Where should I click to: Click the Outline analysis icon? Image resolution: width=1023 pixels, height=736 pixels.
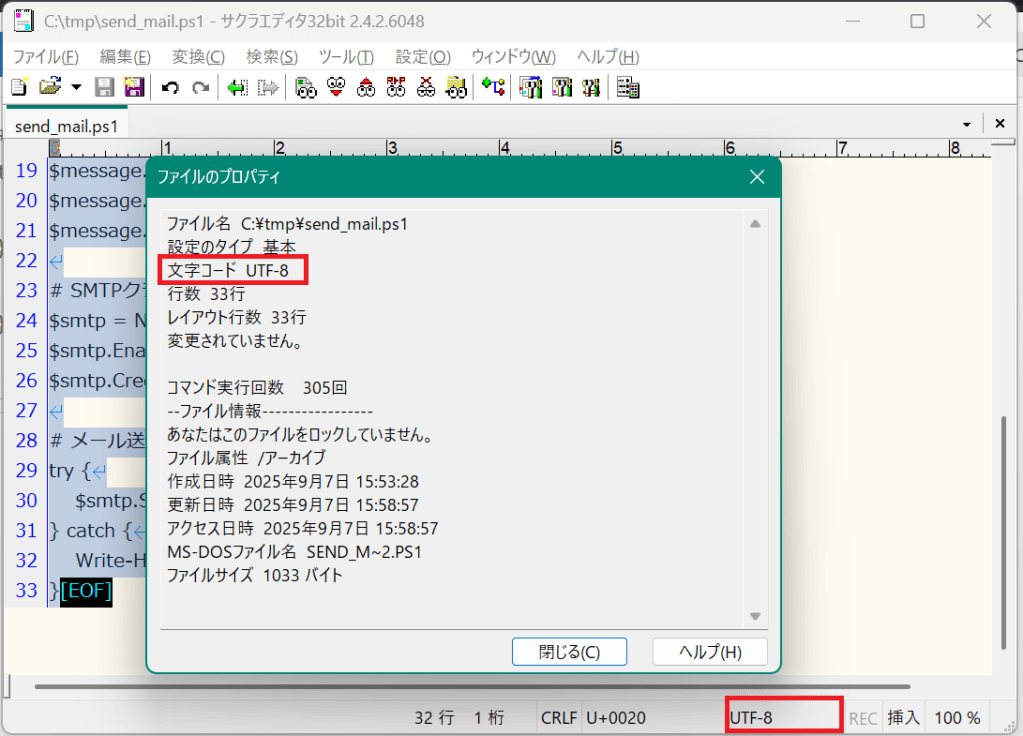tap(493, 88)
